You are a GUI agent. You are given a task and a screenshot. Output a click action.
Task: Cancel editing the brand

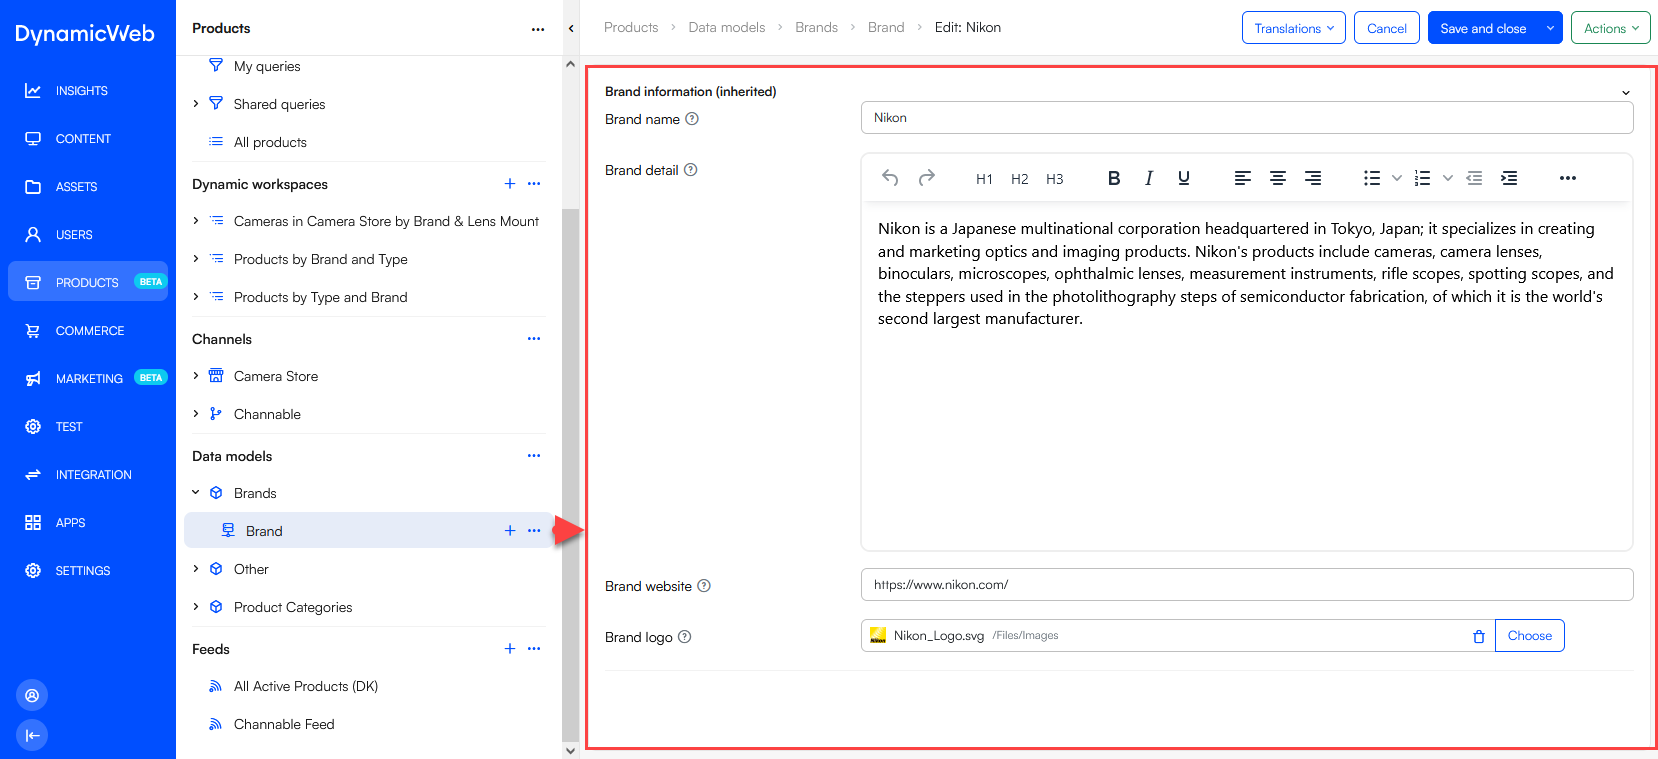click(x=1387, y=28)
